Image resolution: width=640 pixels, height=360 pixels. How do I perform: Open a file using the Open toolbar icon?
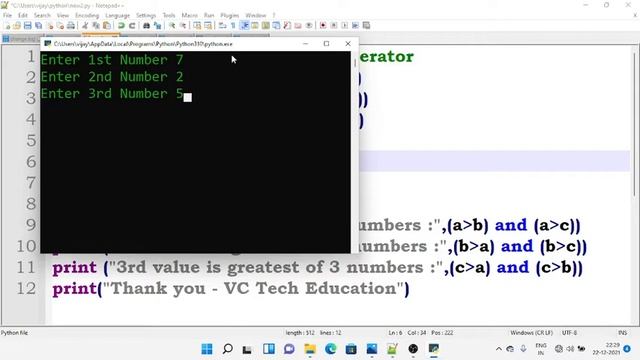click(x=17, y=26)
